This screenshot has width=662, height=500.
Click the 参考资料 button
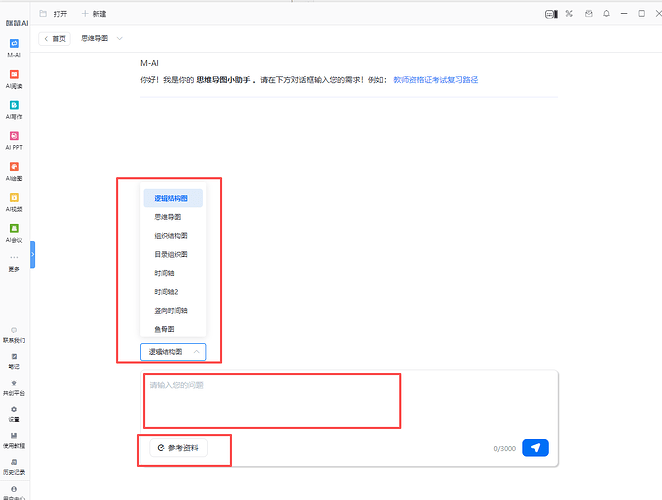[179, 448]
